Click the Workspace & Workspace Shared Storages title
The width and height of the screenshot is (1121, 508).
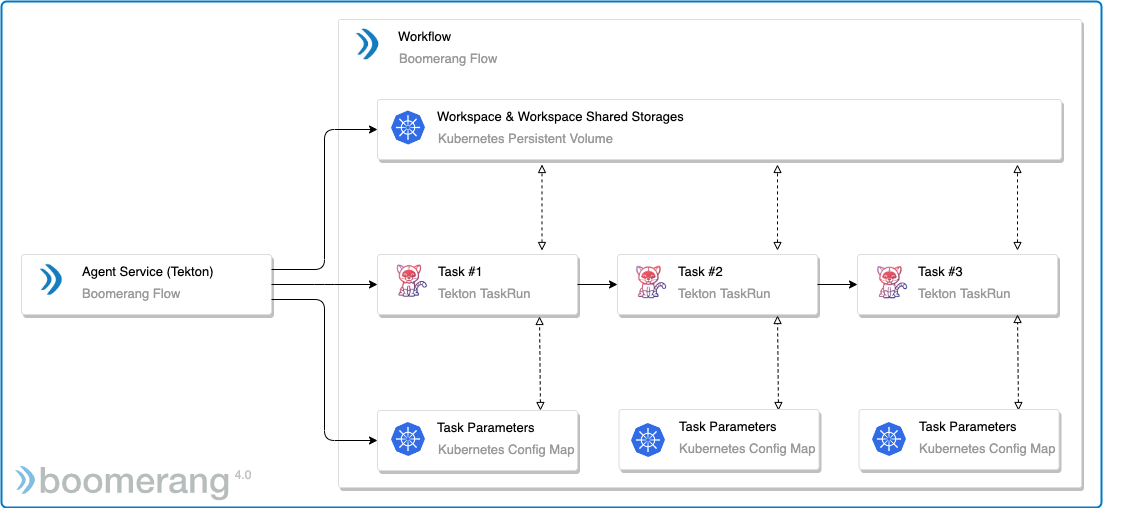[x=560, y=117]
